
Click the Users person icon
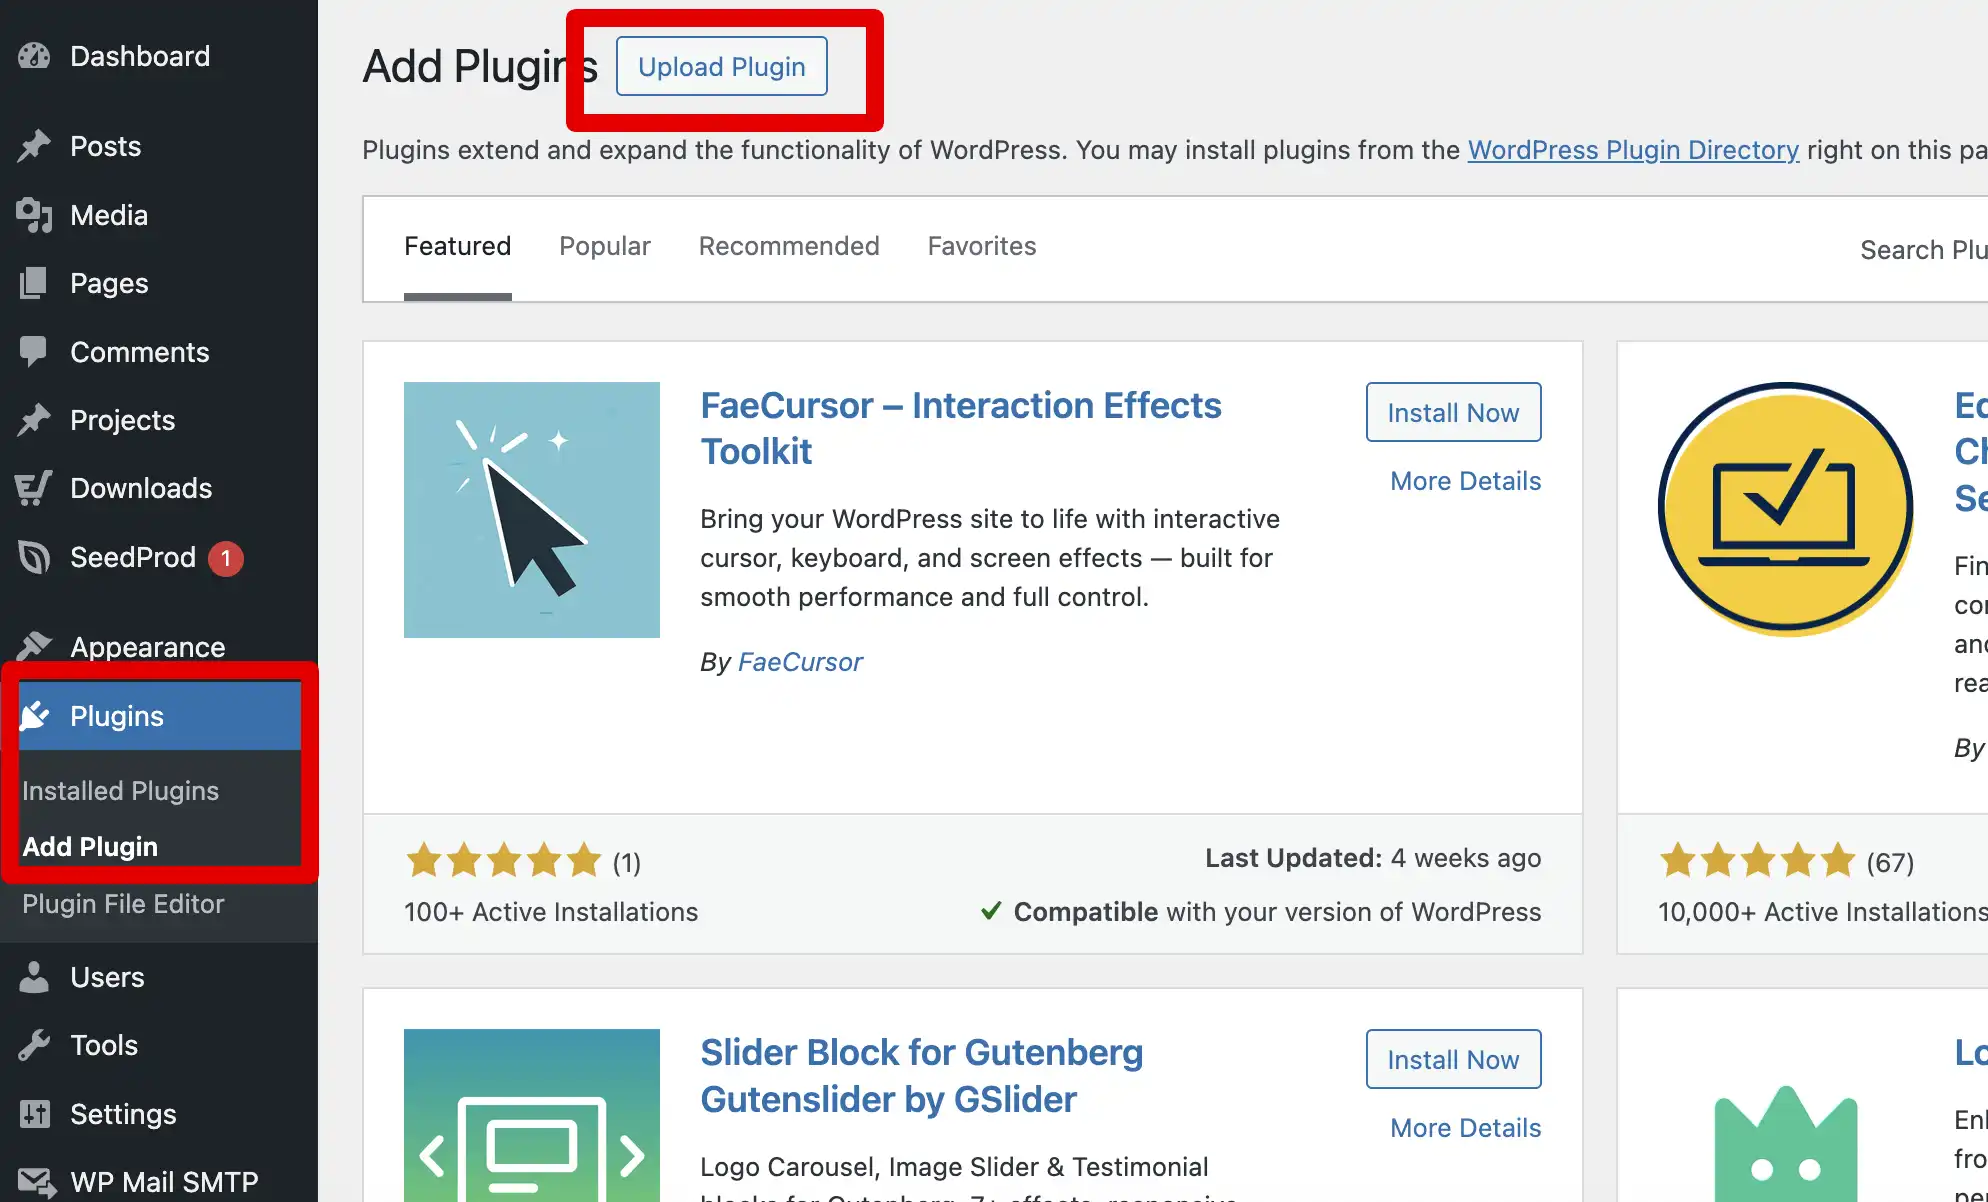(34, 977)
